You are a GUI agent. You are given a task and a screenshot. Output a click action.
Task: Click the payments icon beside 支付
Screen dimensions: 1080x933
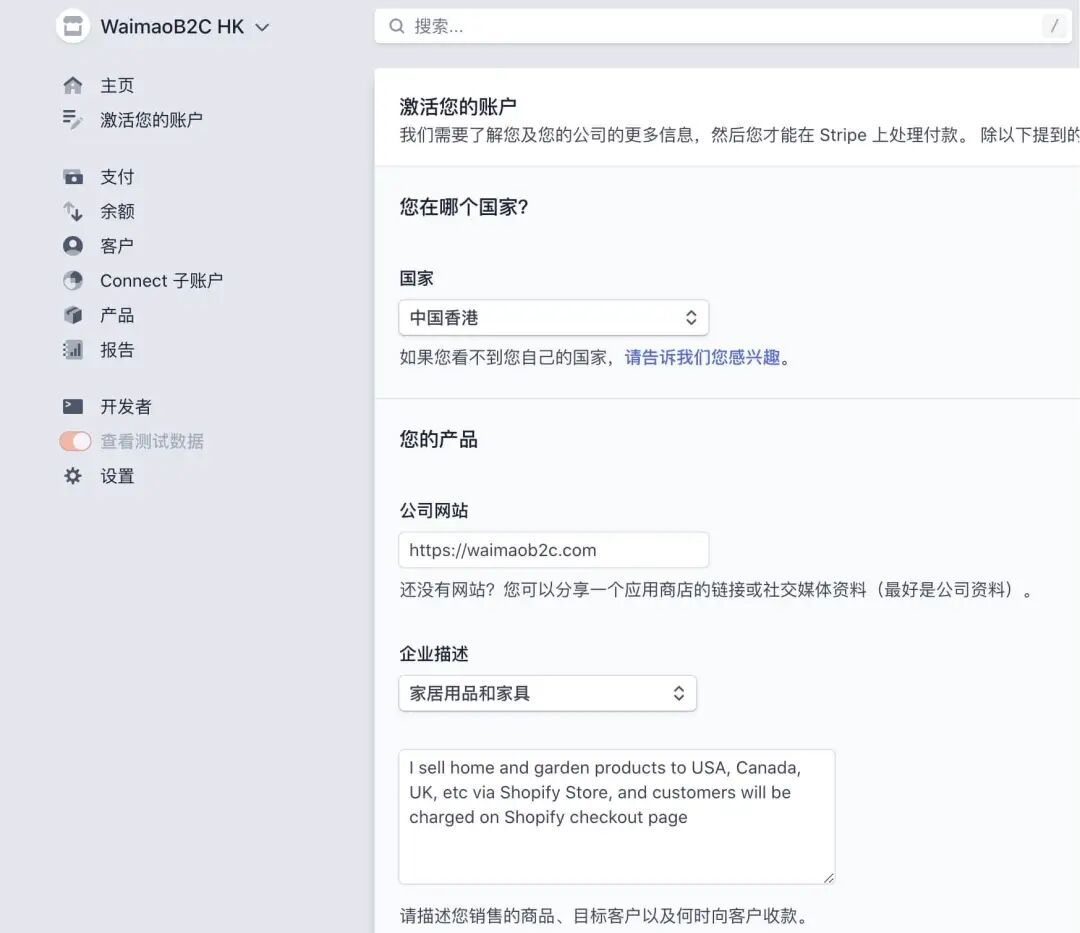click(x=72, y=177)
